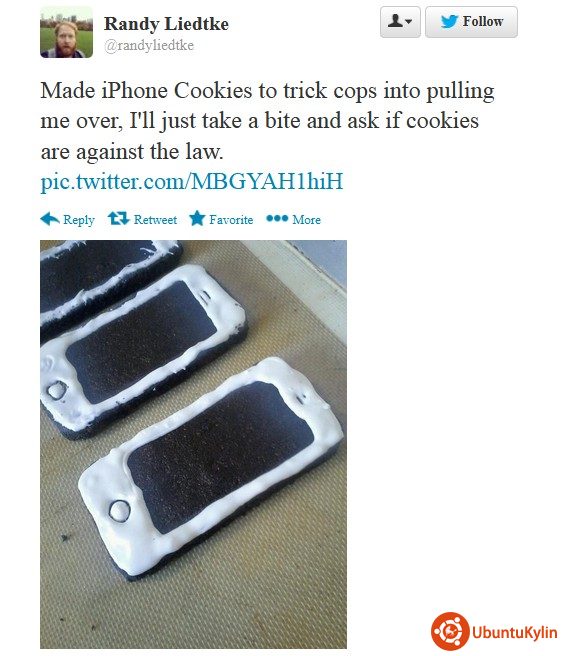Click the Retweet arrows icon
The width and height of the screenshot is (565, 656).
[118, 218]
